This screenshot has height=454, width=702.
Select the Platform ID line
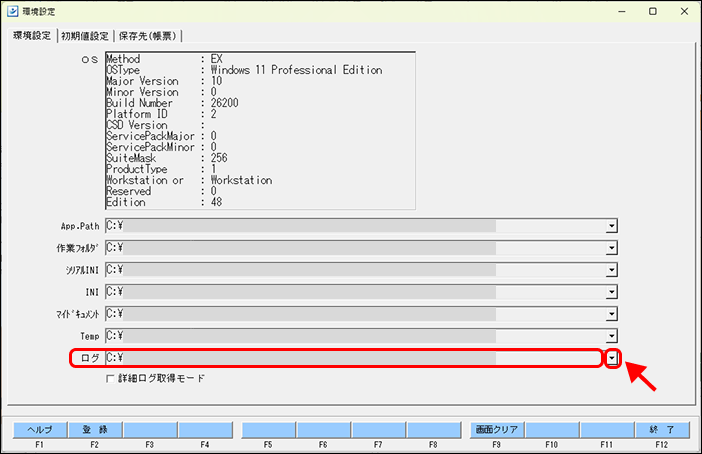(x=162, y=114)
